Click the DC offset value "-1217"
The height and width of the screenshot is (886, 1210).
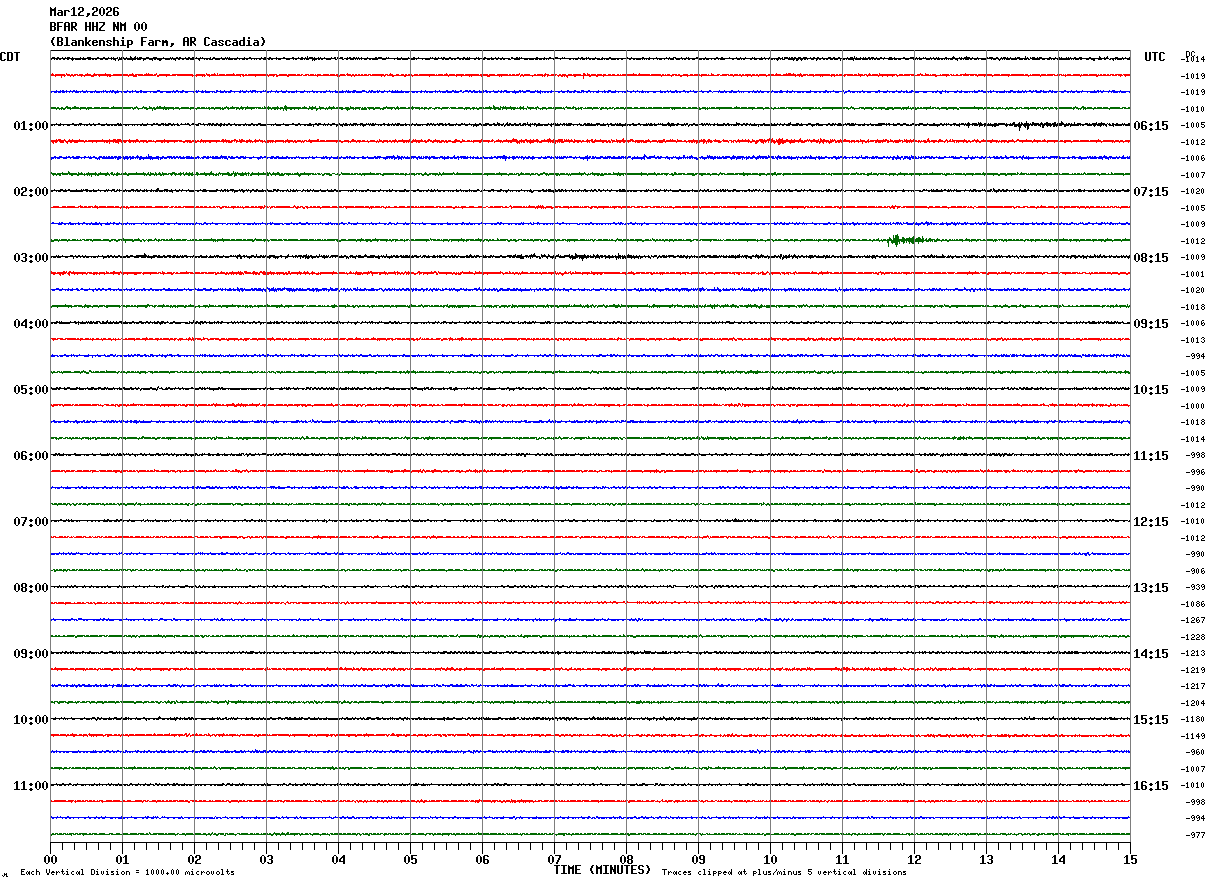click(1193, 687)
